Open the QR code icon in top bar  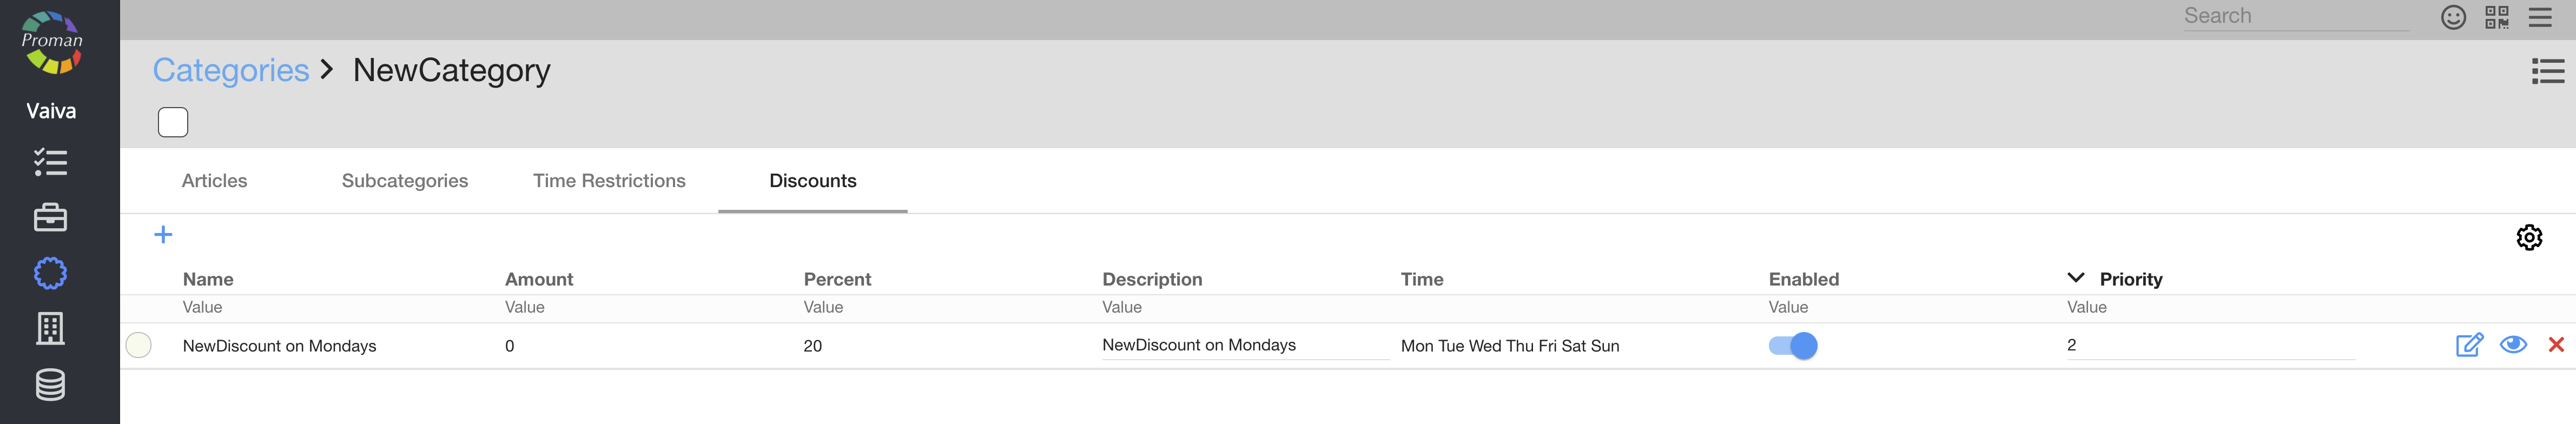tap(2496, 17)
